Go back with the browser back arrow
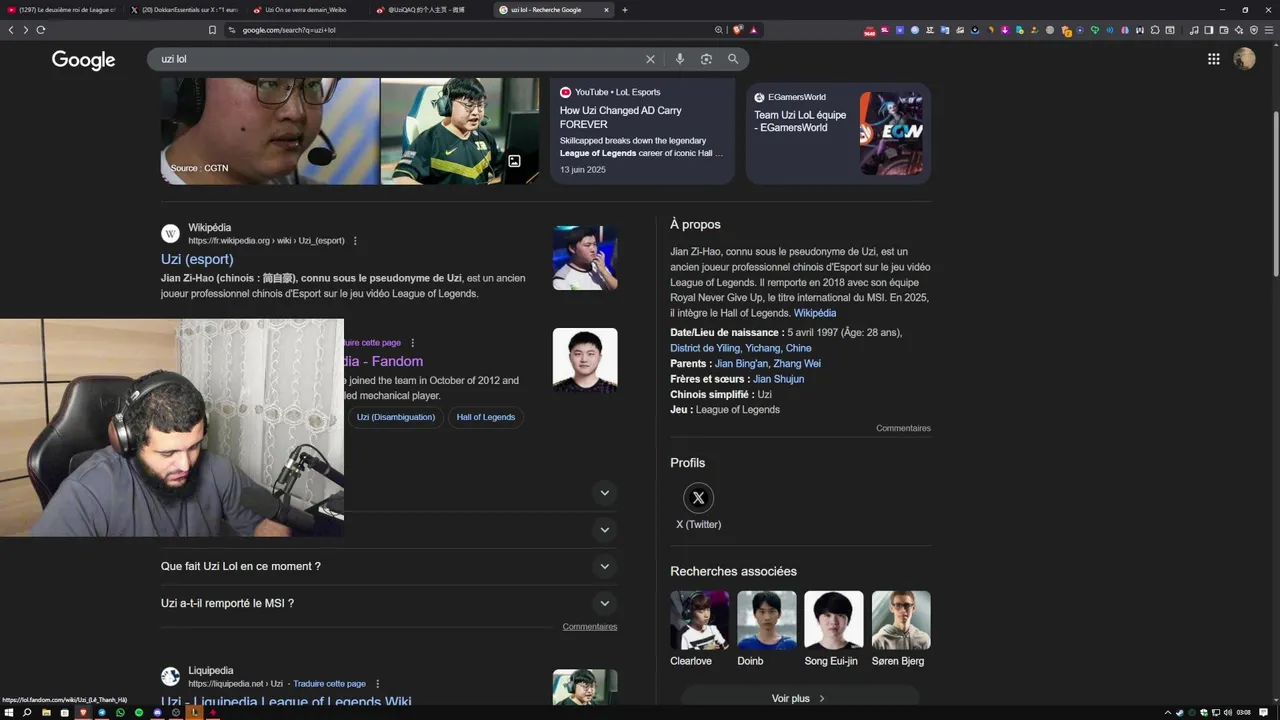The image size is (1280, 720). (x=11, y=30)
